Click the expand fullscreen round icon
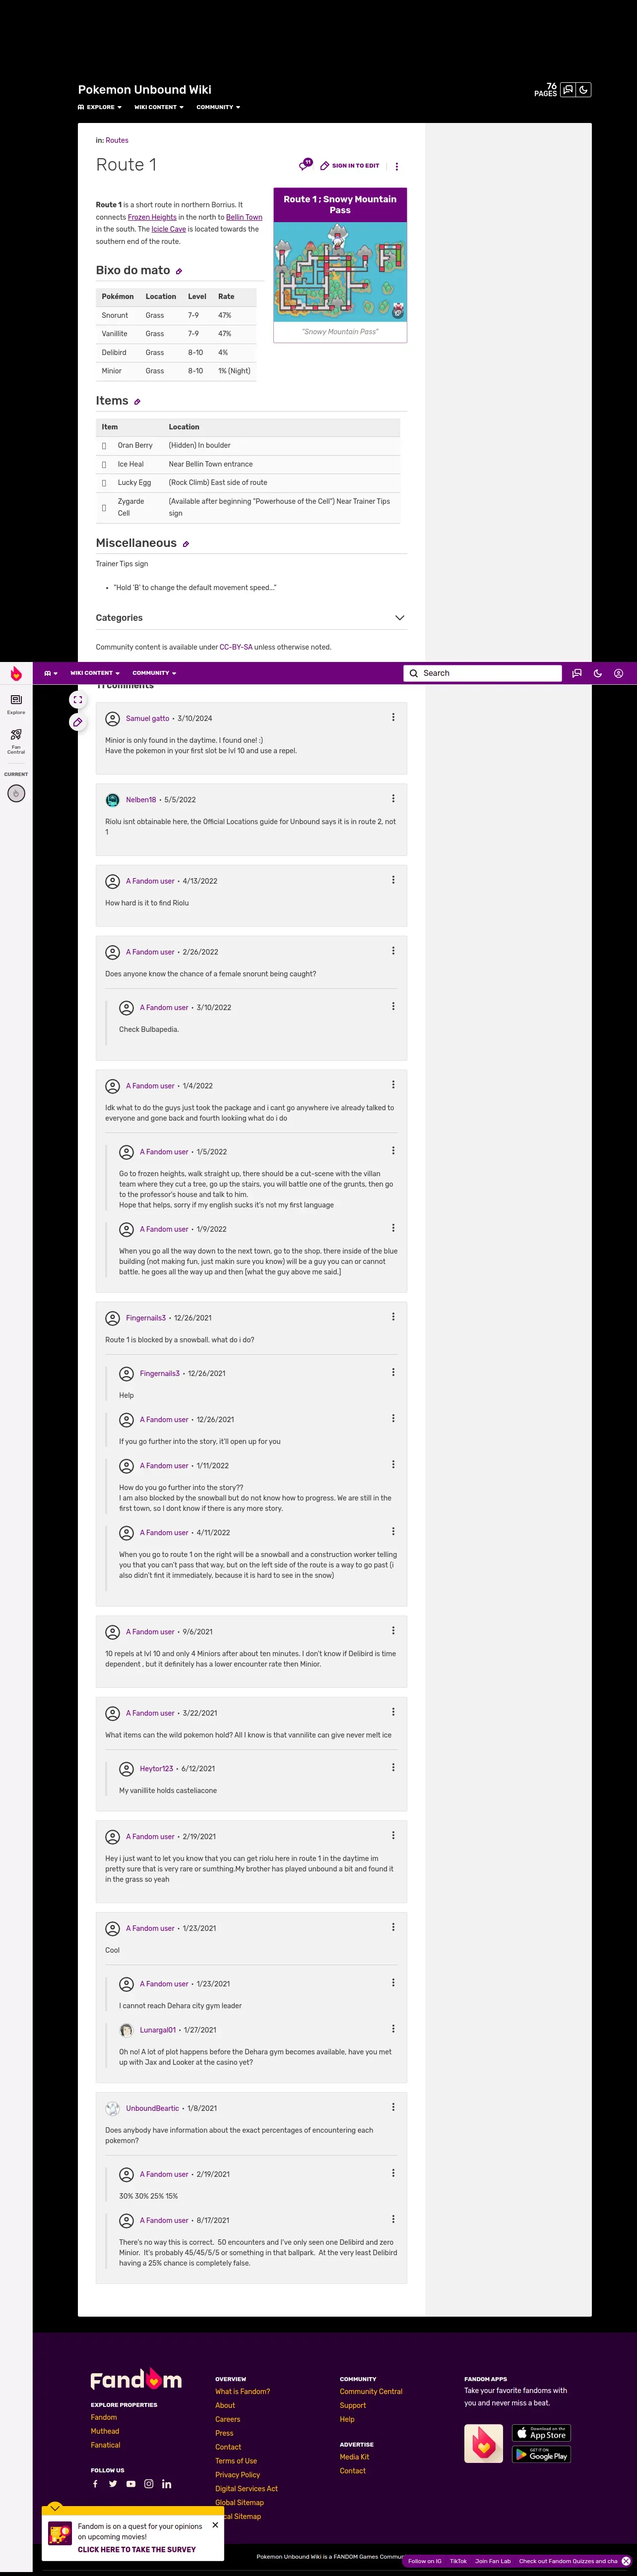The width and height of the screenshot is (637, 2576). [77, 699]
